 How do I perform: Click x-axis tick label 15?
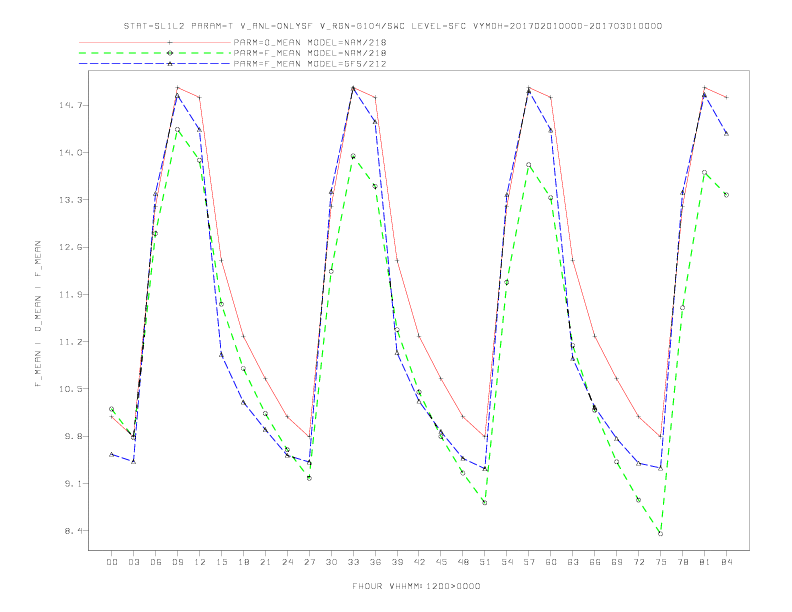(221, 562)
